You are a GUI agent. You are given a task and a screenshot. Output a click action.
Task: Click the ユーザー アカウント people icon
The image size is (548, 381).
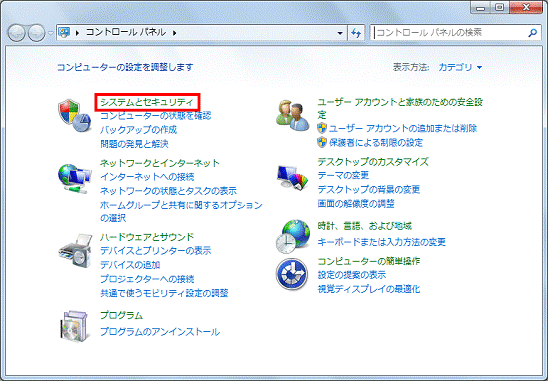coord(293,116)
